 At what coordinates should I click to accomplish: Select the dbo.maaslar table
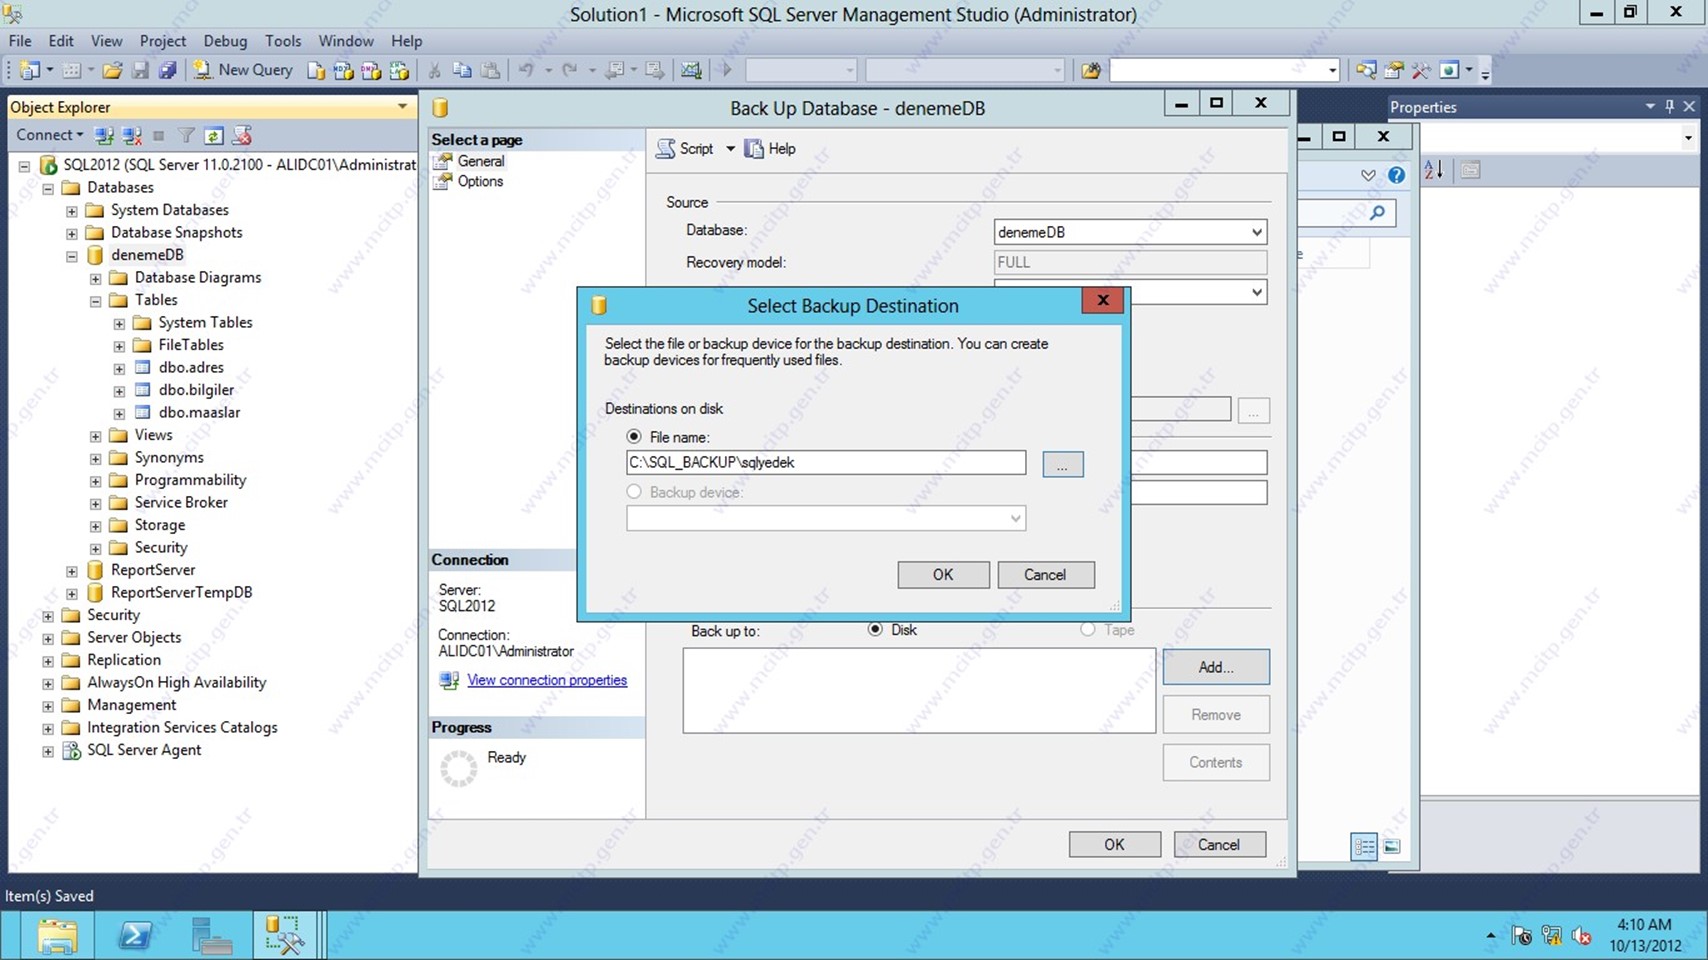click(199, 413)
